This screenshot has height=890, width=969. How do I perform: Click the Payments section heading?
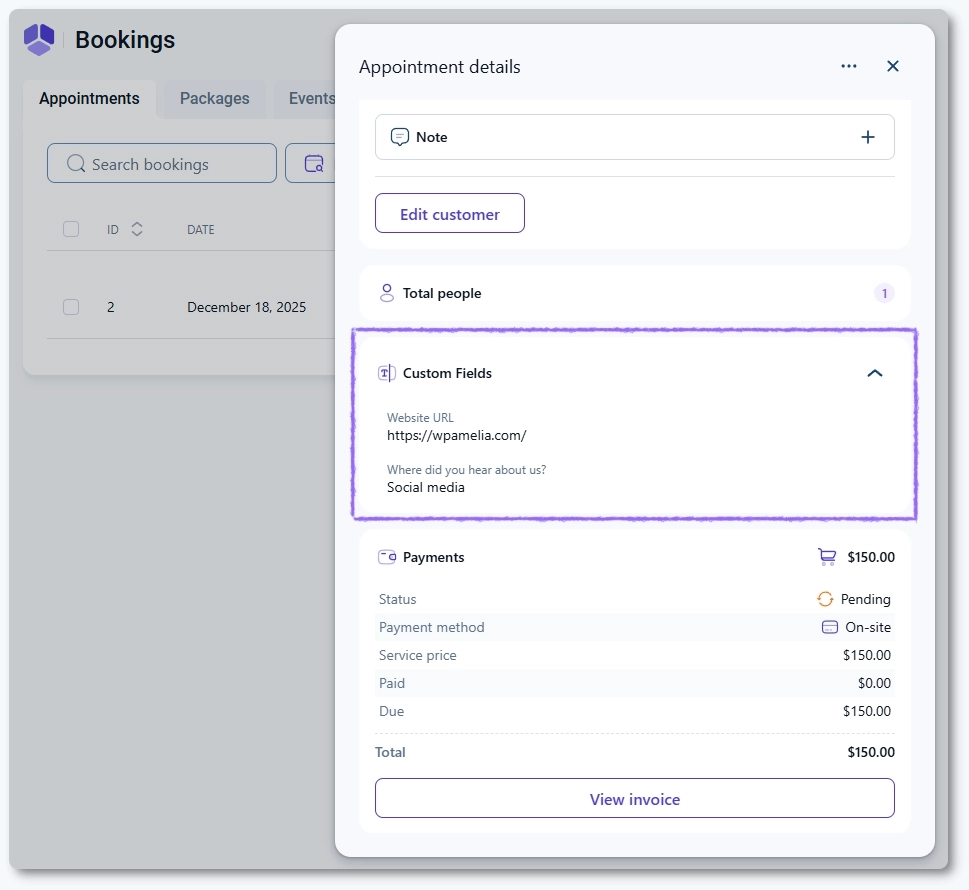433,557
